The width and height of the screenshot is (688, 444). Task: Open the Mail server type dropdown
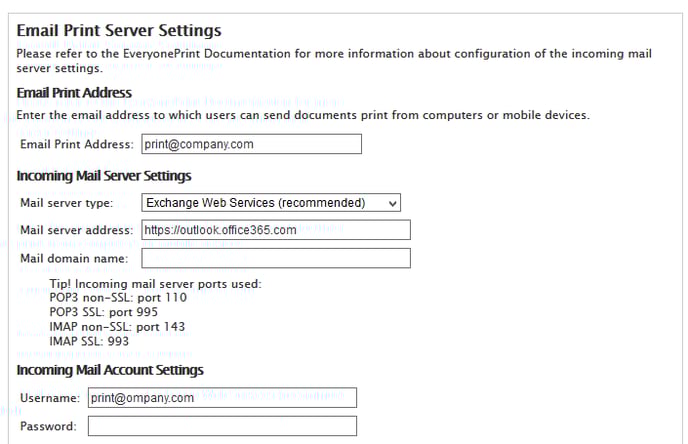pos(271,203)
